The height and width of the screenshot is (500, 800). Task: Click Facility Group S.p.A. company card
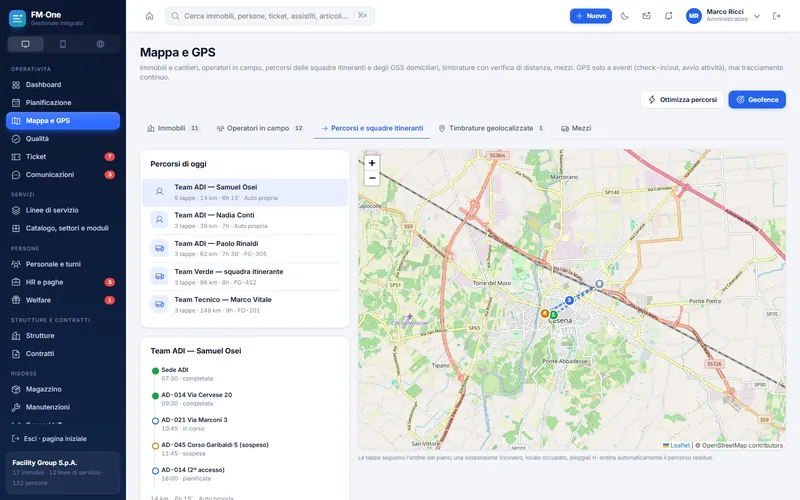(63, 472)
